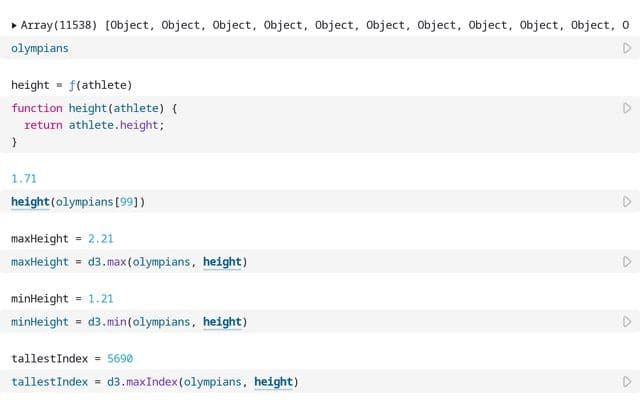
Task: Click height reference in d3.maxIndex call
Action: (x=273, y=382)
